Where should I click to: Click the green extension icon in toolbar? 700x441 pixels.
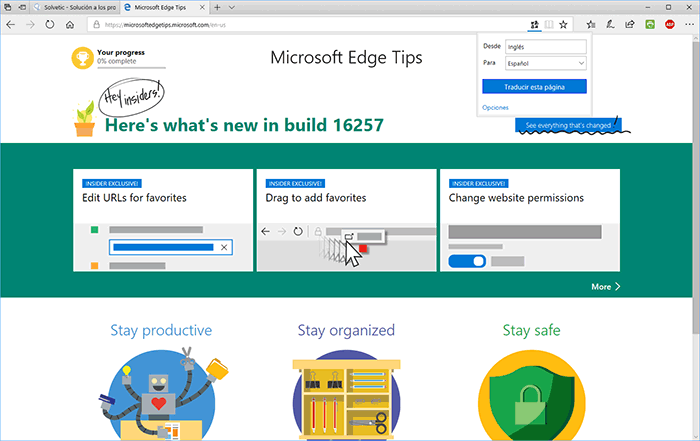650,25
